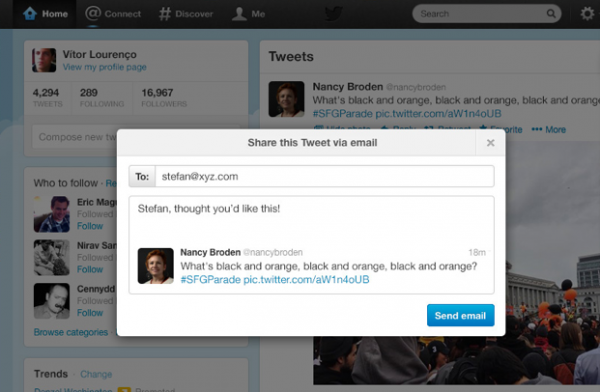
Task: Click Nancy Broden's avatar inside the dialog
Action: [156, 266]
